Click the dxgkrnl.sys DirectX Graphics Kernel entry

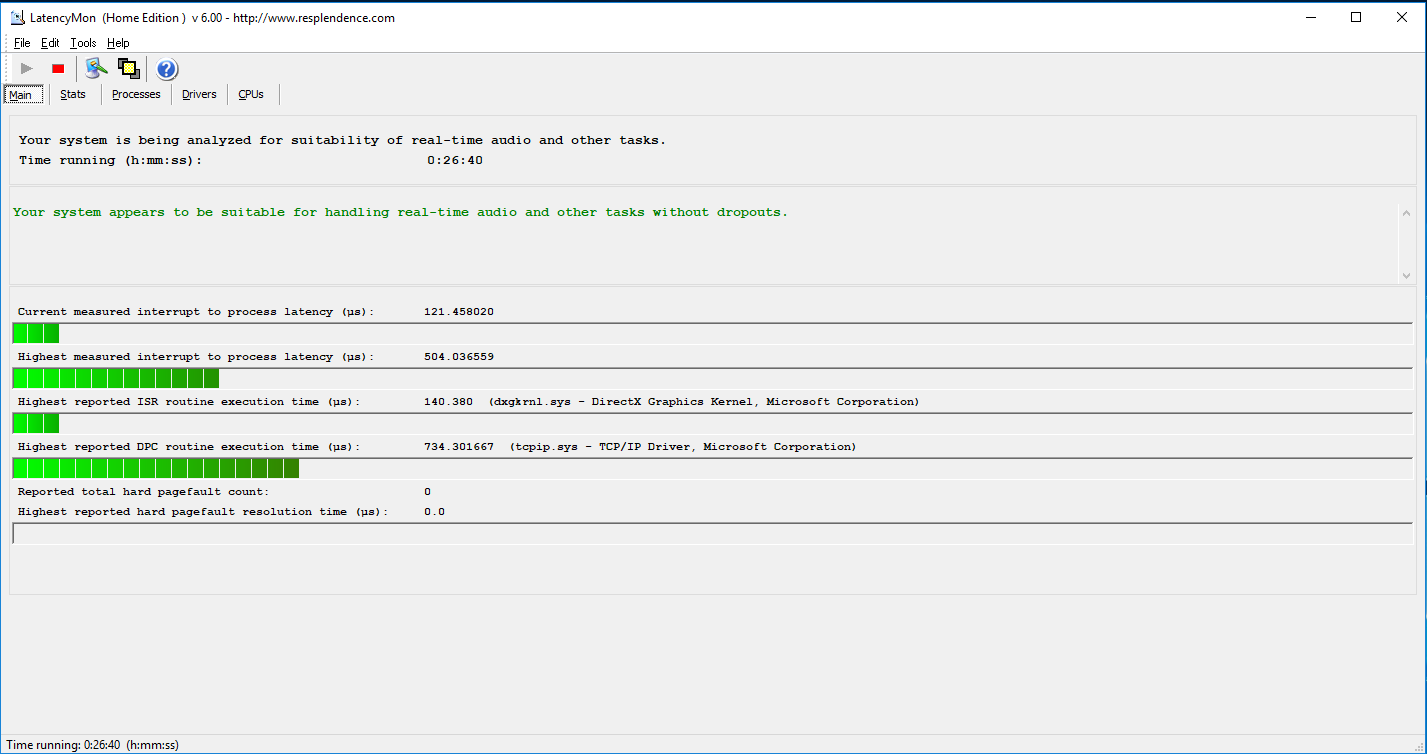(x=704, y=402)
